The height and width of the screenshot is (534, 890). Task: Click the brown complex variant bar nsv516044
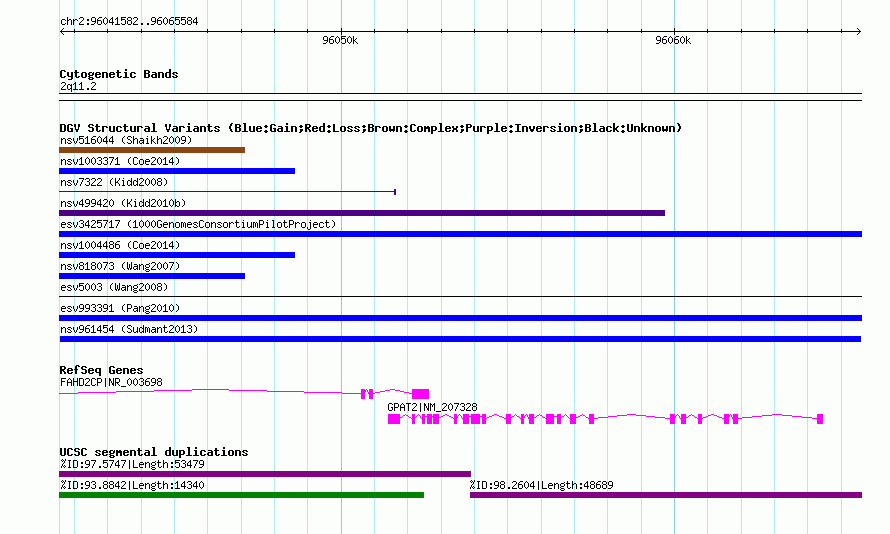tap(152, 150)
